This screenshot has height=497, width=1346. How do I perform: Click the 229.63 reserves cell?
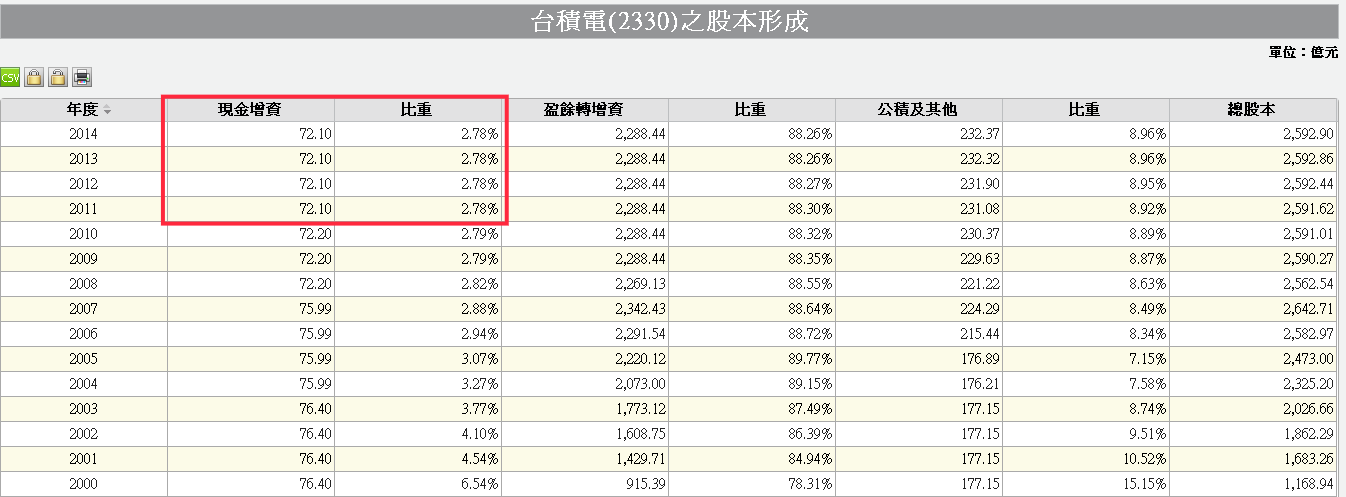pos(918,258)
